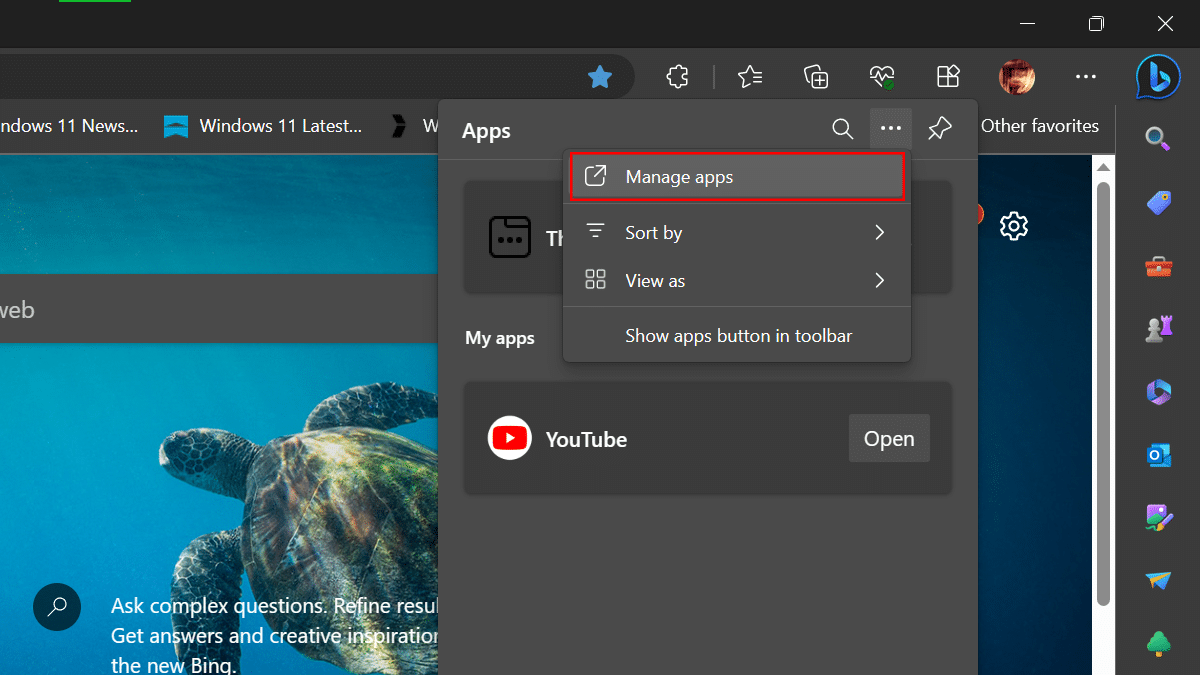Open Other favorites folder

coord(1039,126)
